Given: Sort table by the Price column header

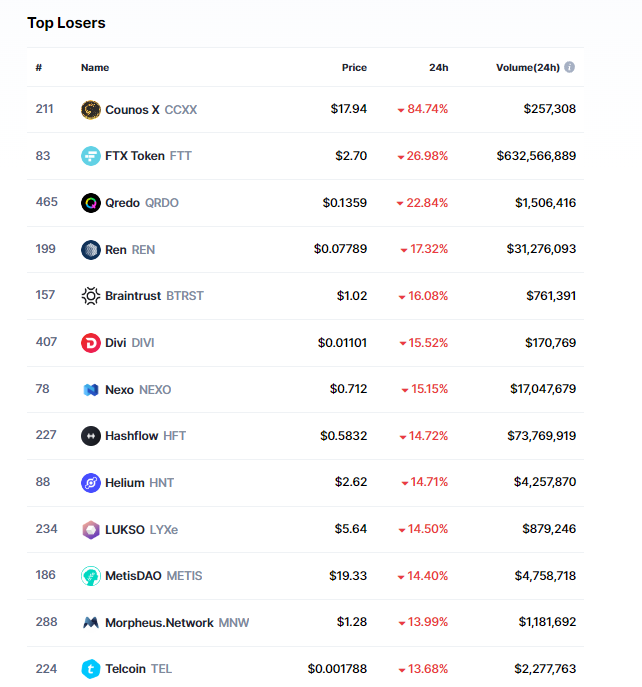Looking at the screenshot, I should [354, 67].
